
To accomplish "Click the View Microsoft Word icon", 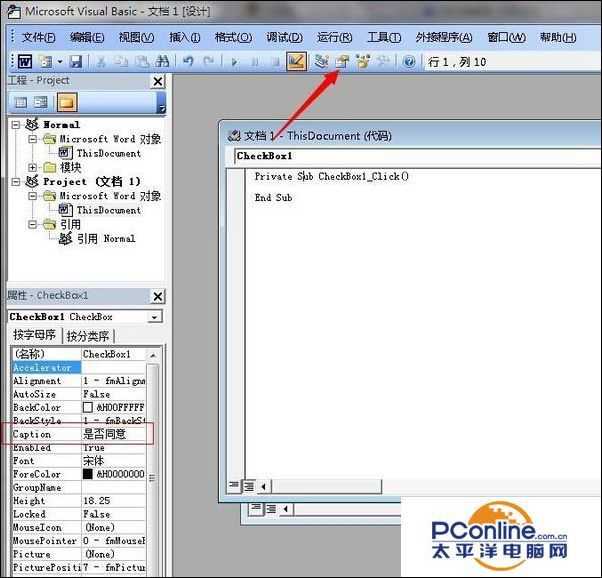I will point(25,61).
